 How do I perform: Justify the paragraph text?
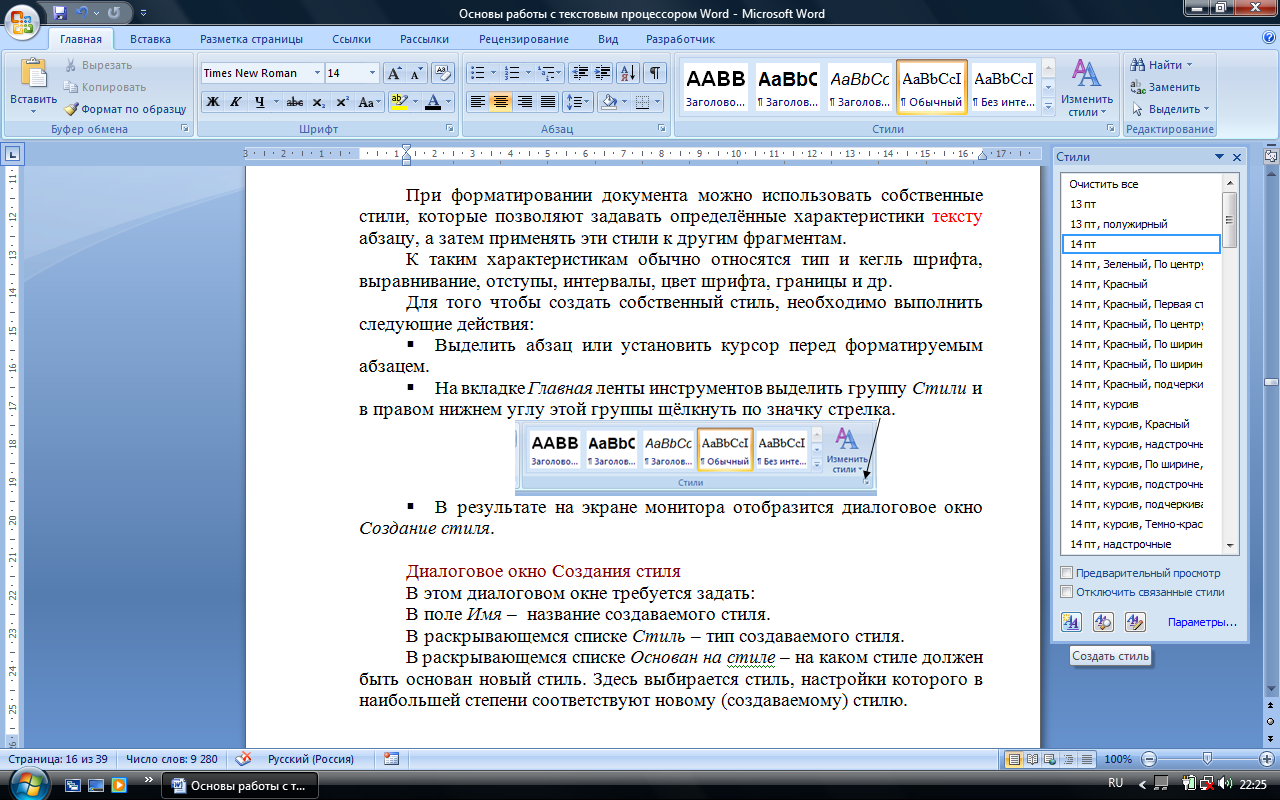(547, 102)
